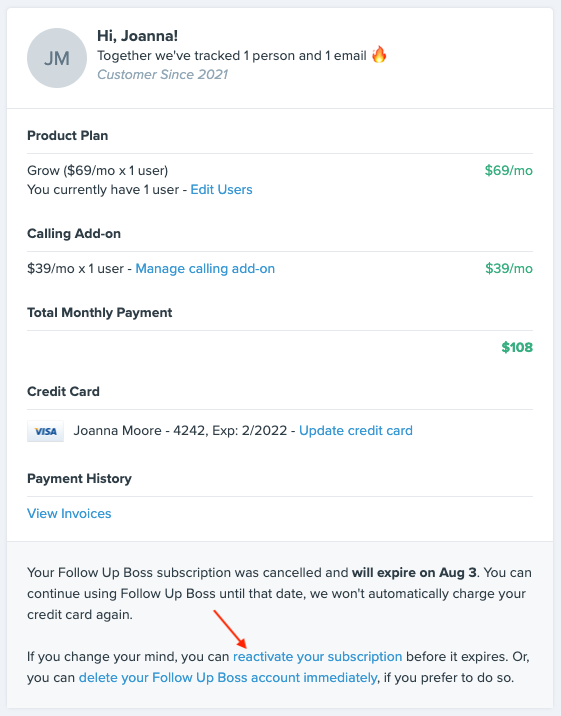Select the $69/mo plan price
Viewport: 561px width, 716px height.
pyautogui.click(x=509, y=170)
